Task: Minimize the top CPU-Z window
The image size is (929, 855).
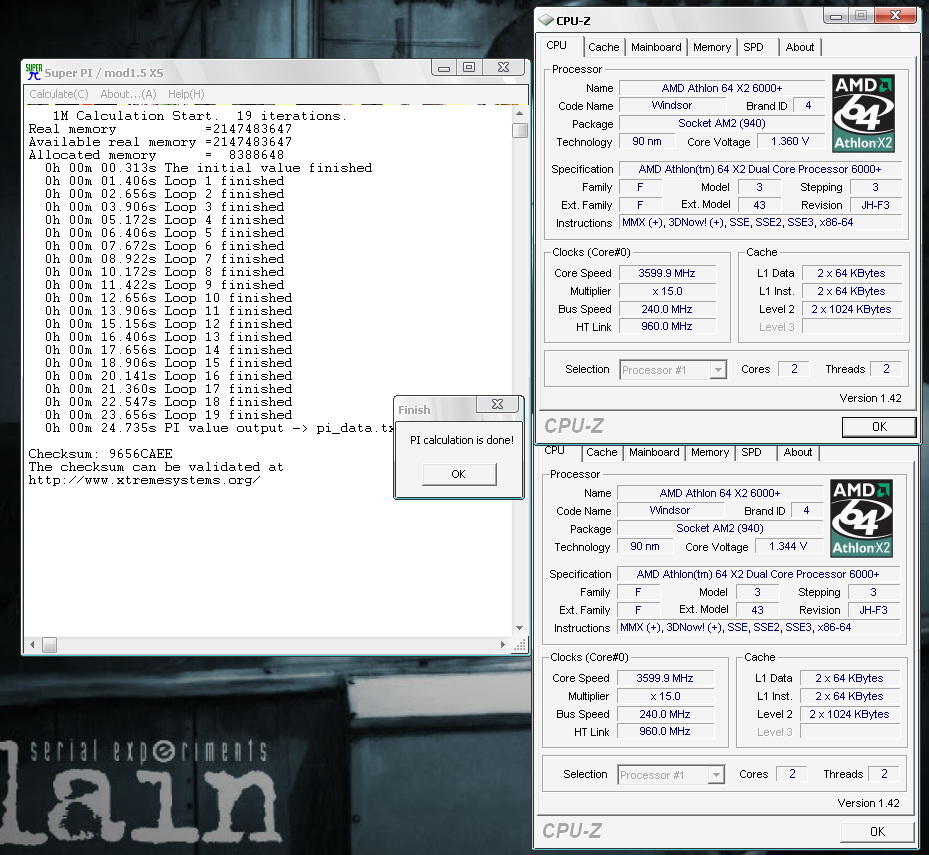Action: 836,16
